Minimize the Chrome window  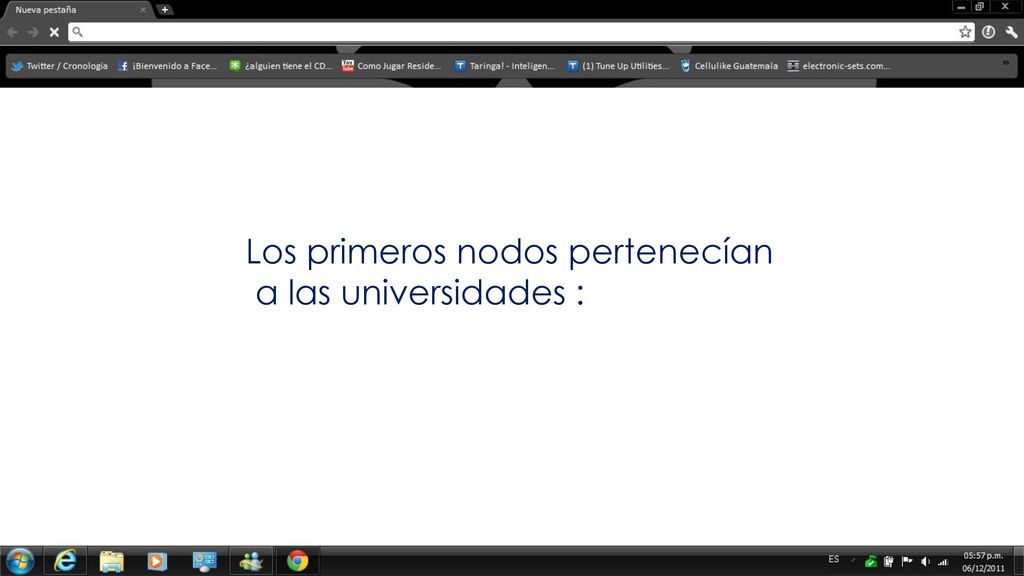(x=961, y=7)
